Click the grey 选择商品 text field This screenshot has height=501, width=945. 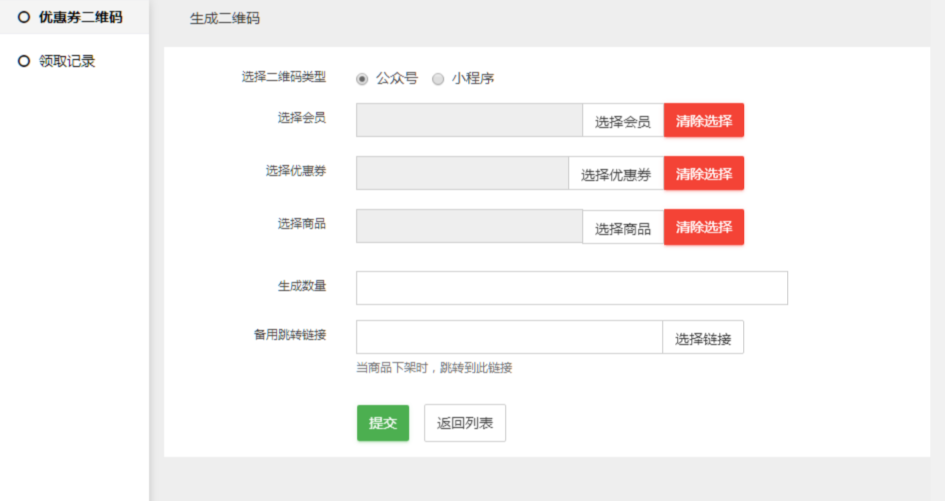pos(469,226)
